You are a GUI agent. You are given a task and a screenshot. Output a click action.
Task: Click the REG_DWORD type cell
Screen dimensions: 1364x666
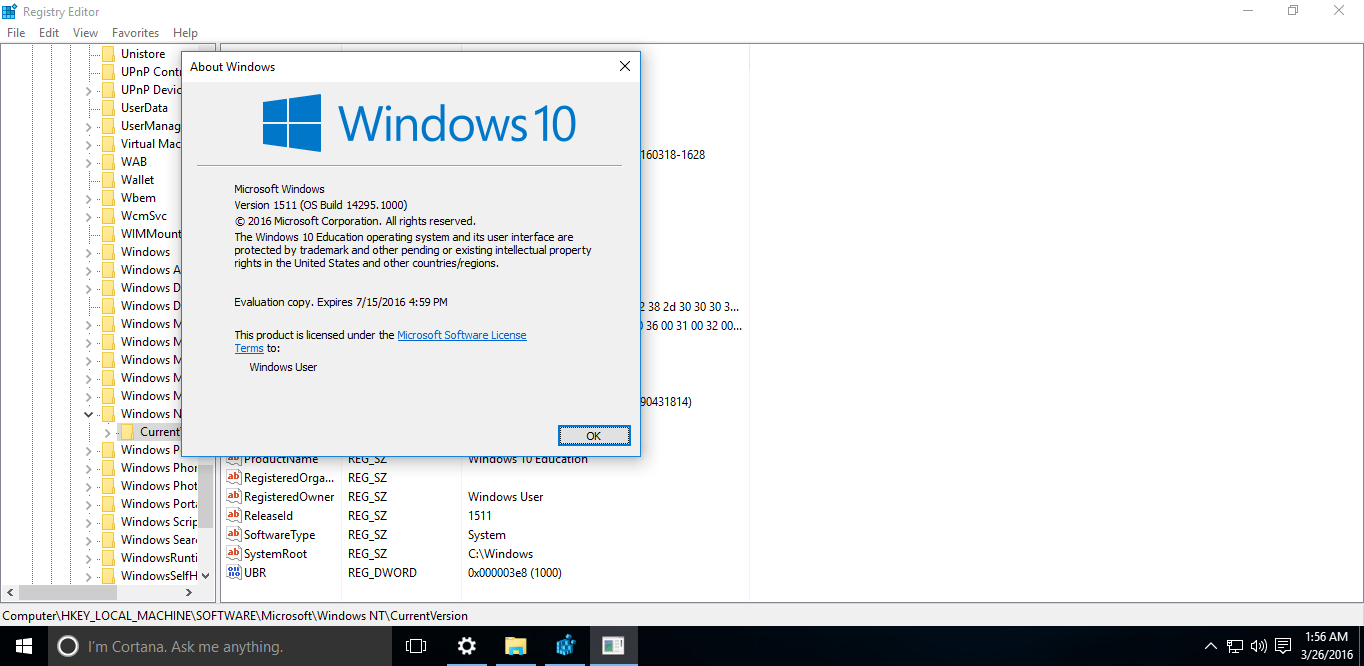coord(382,573)
